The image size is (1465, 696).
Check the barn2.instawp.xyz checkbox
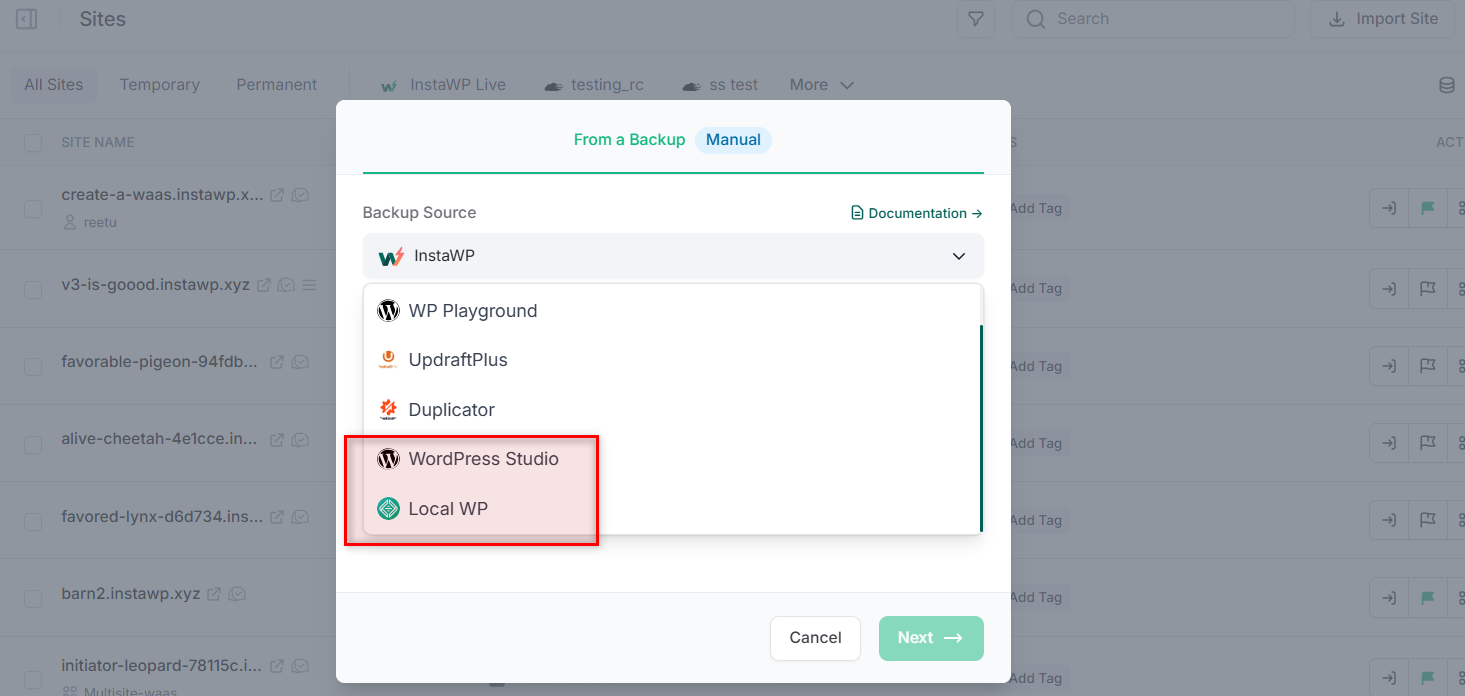[x=33, y=599]
